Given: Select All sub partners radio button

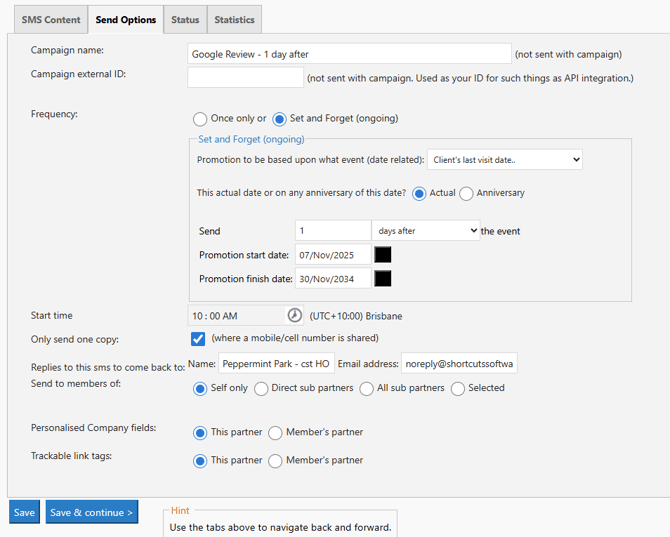Looking at the screenshot, I should click(367, 389).
